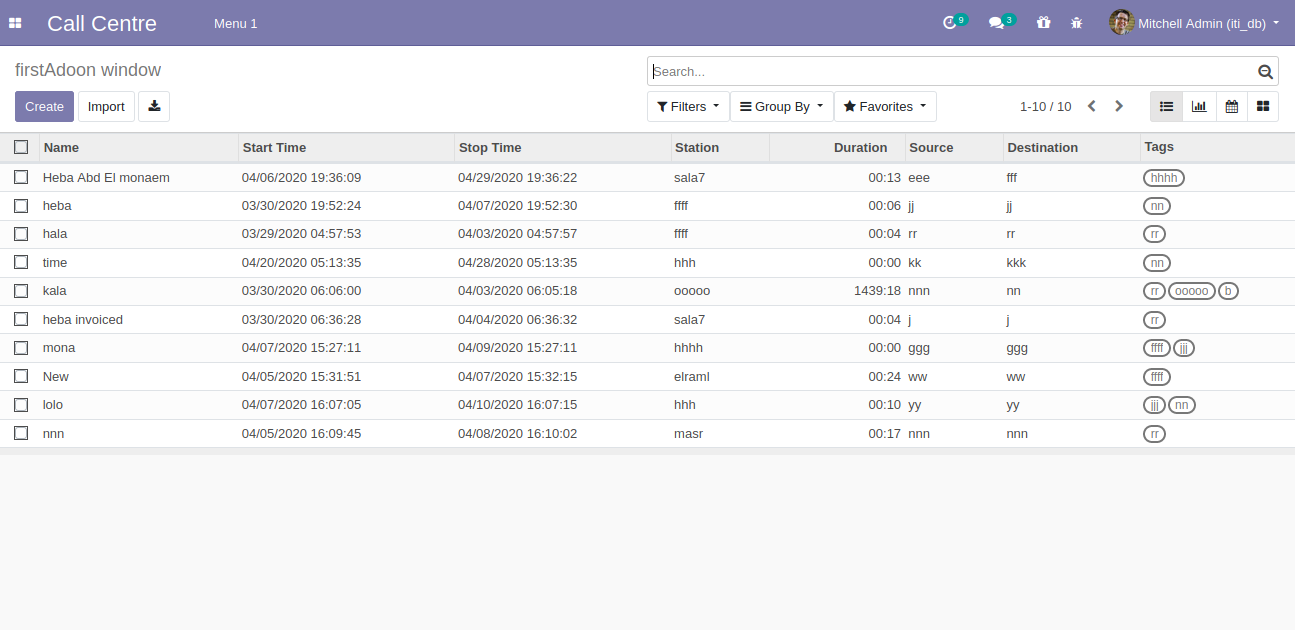The height and width of the screenshot is (630, 1295).
Task: Open the activities clock icon
Action: click(x=950, y=22)
